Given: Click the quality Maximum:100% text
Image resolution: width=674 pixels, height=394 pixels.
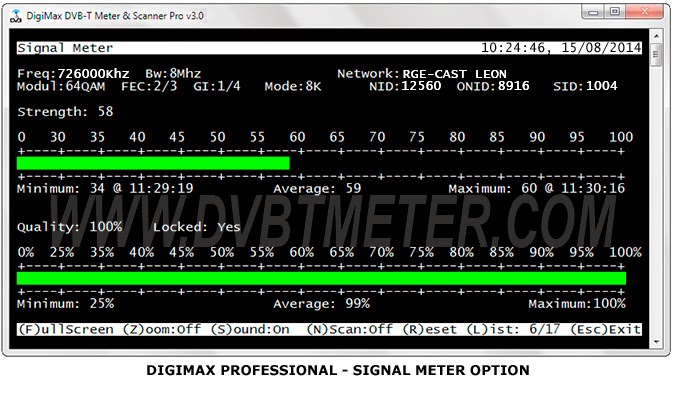Looking at the screenshot, I should click(x=577, y=304).
